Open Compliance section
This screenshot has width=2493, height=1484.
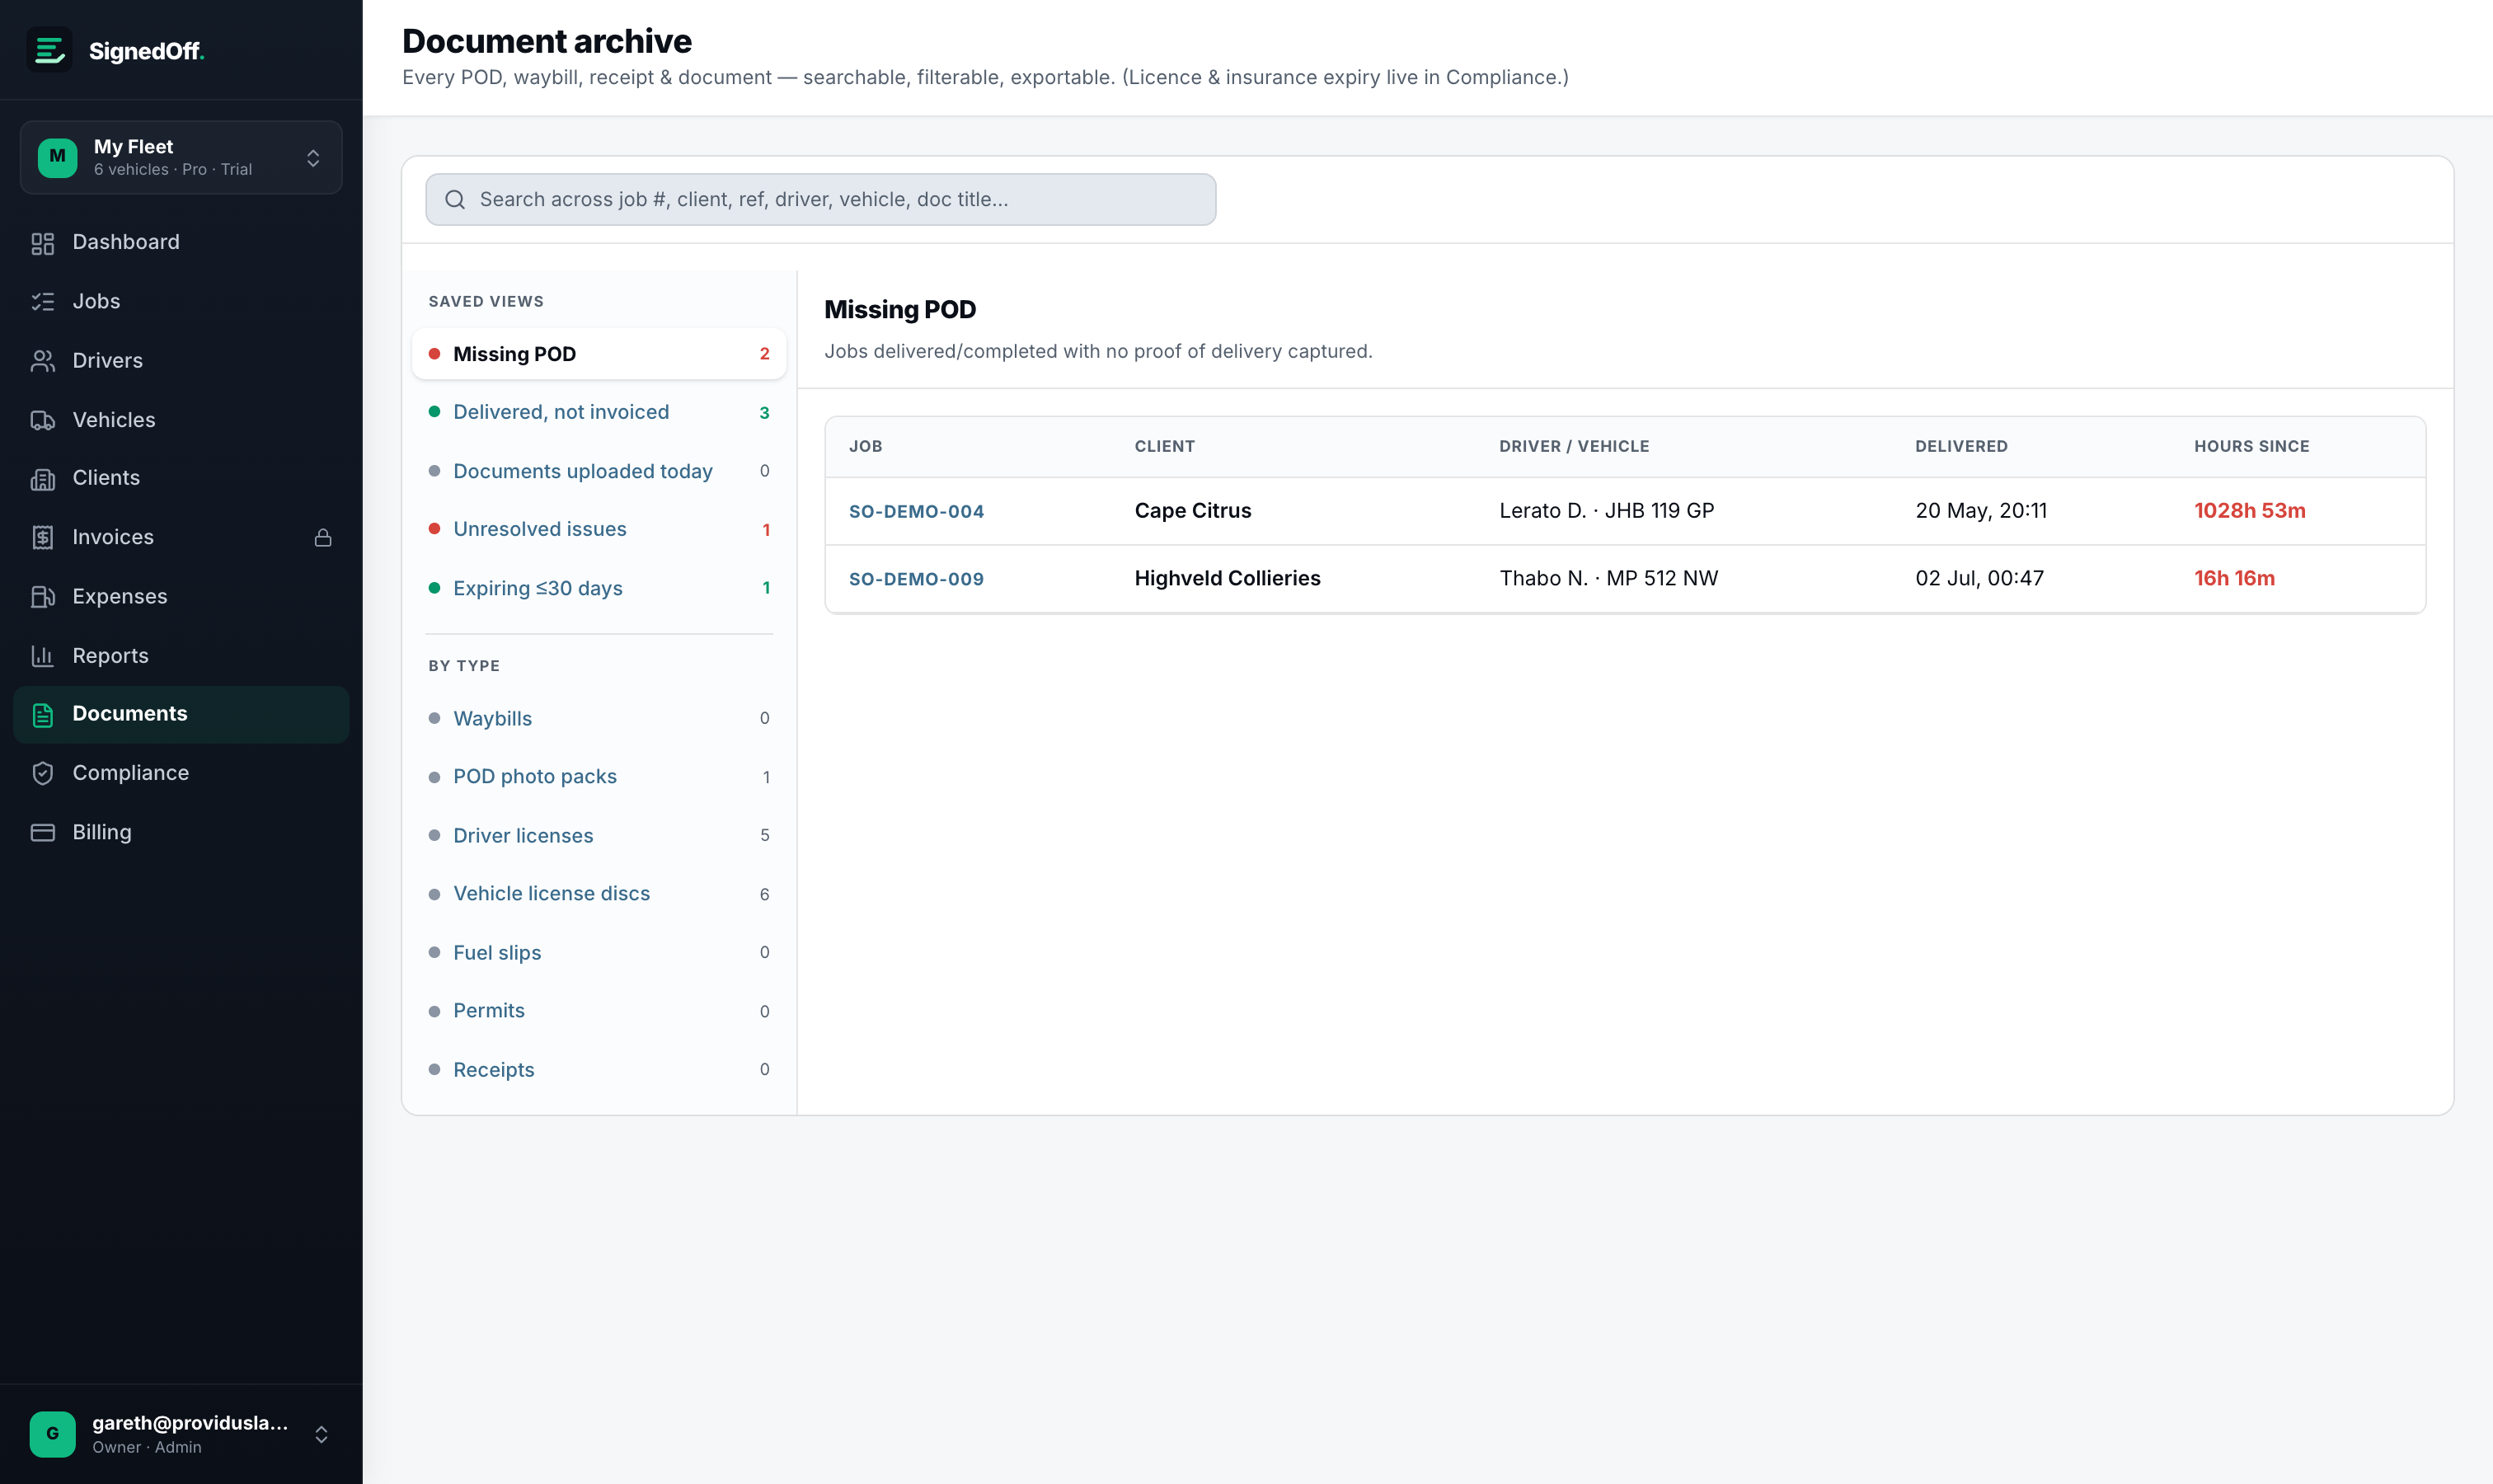pos(181,773)
